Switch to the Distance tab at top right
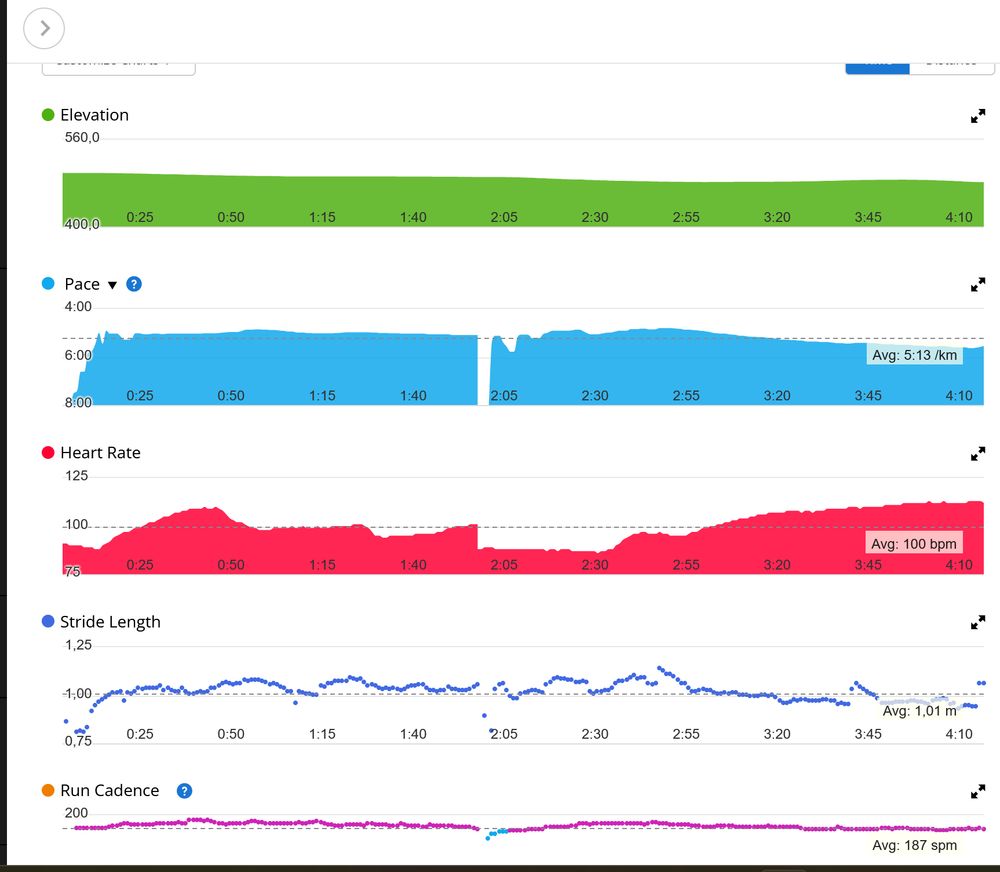 pos(952,68)
